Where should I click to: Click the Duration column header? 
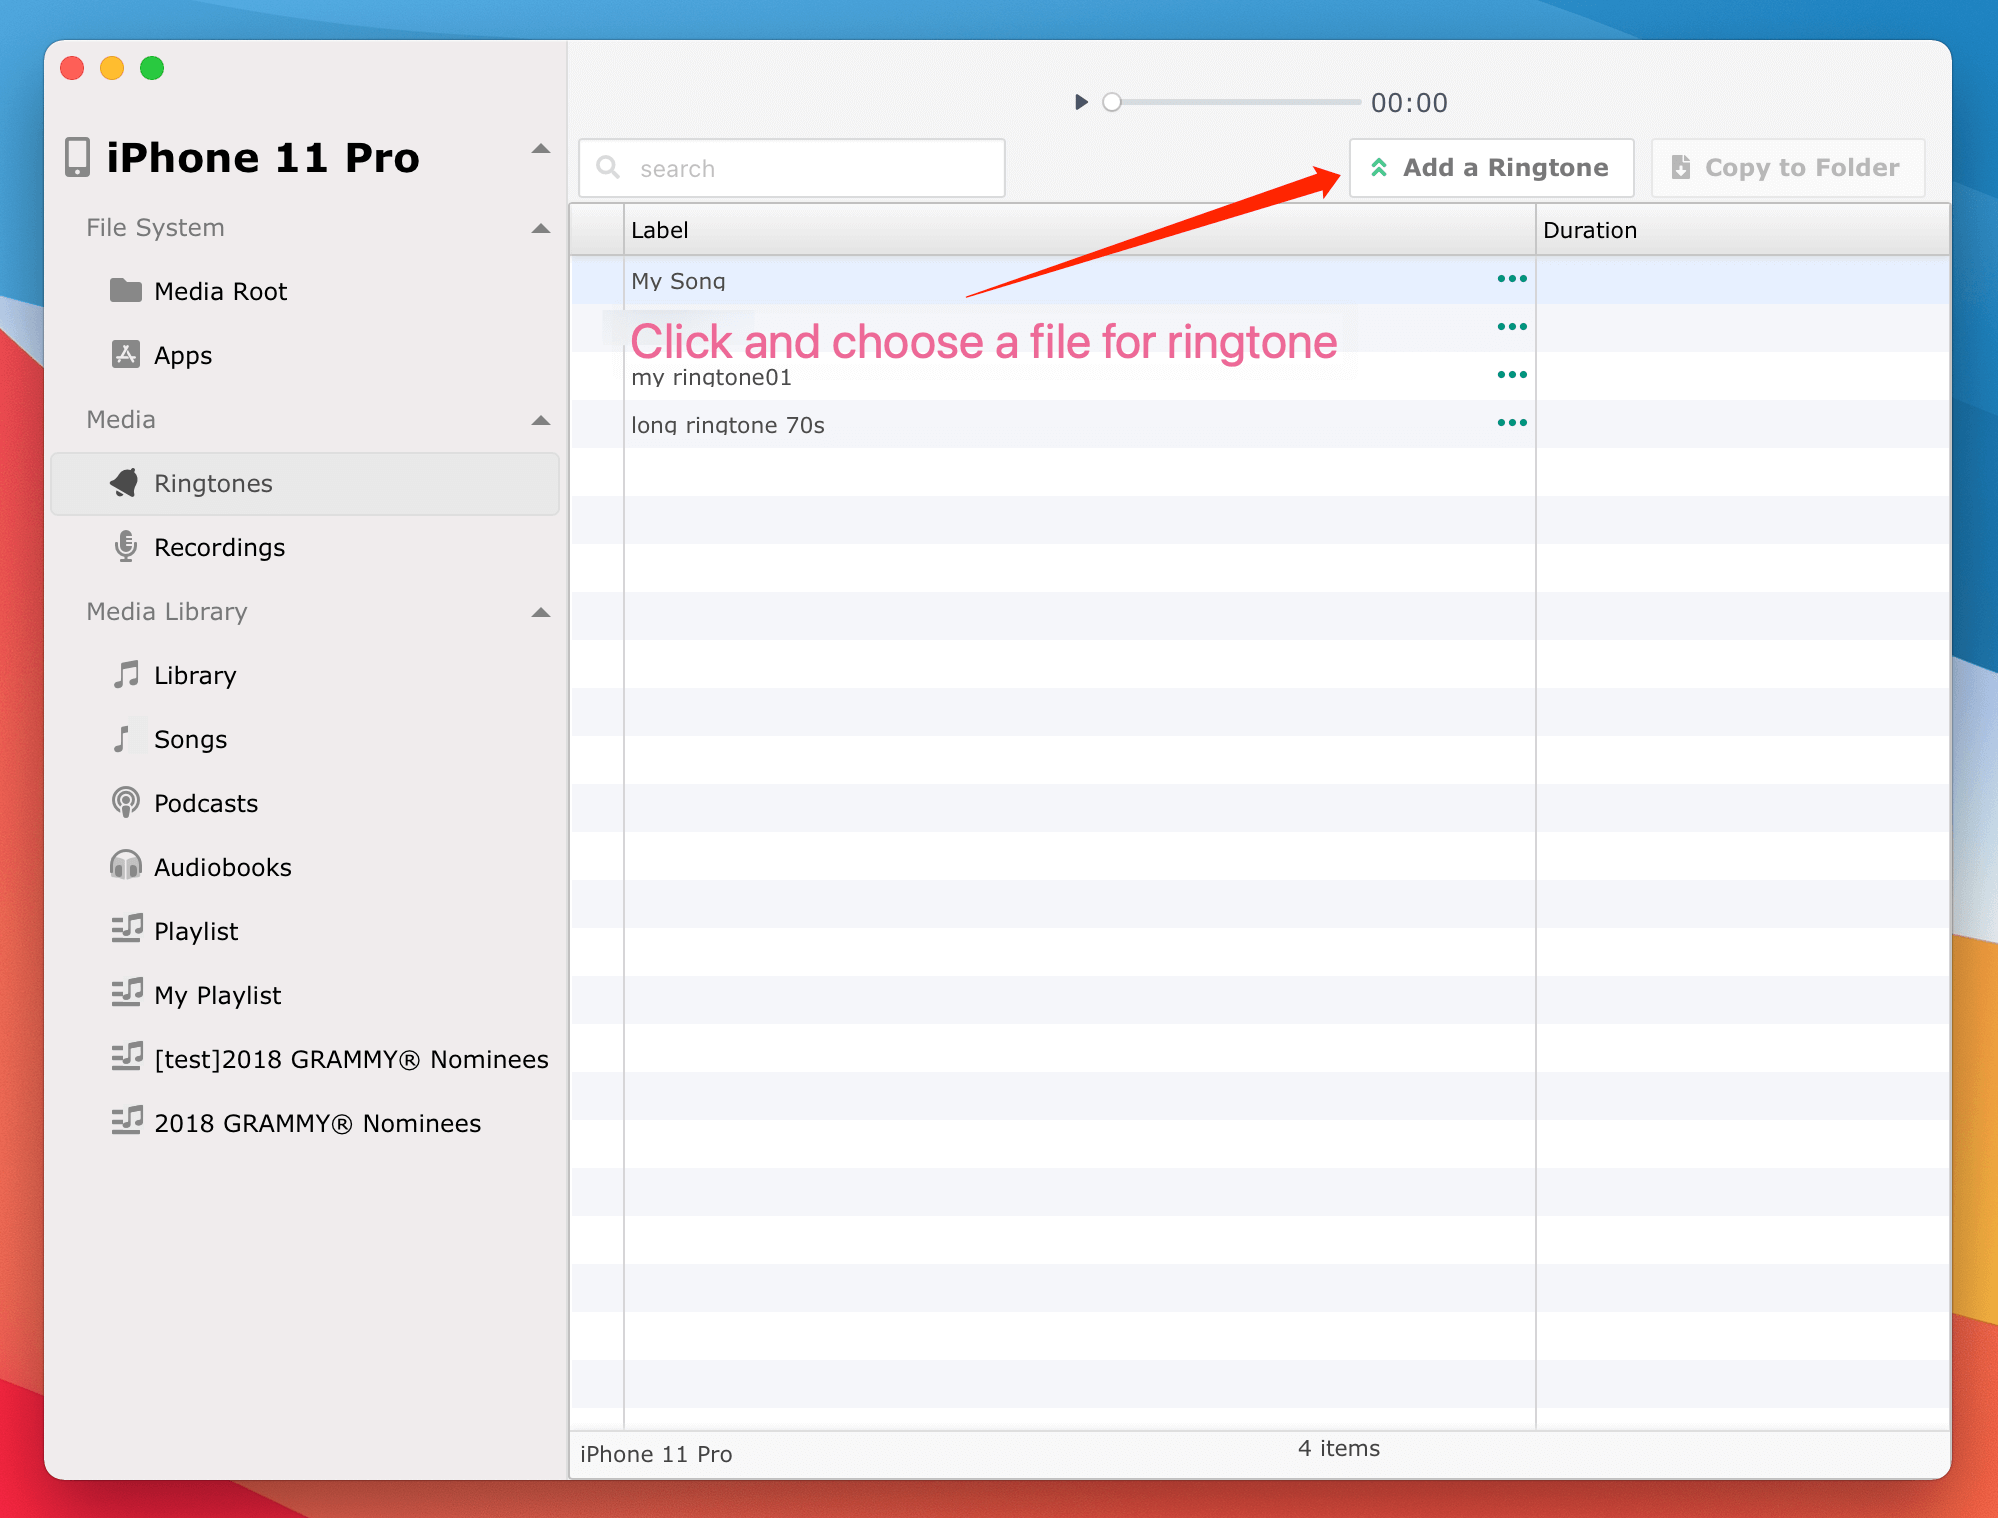pyautogui.click(x=1742, y=230)
